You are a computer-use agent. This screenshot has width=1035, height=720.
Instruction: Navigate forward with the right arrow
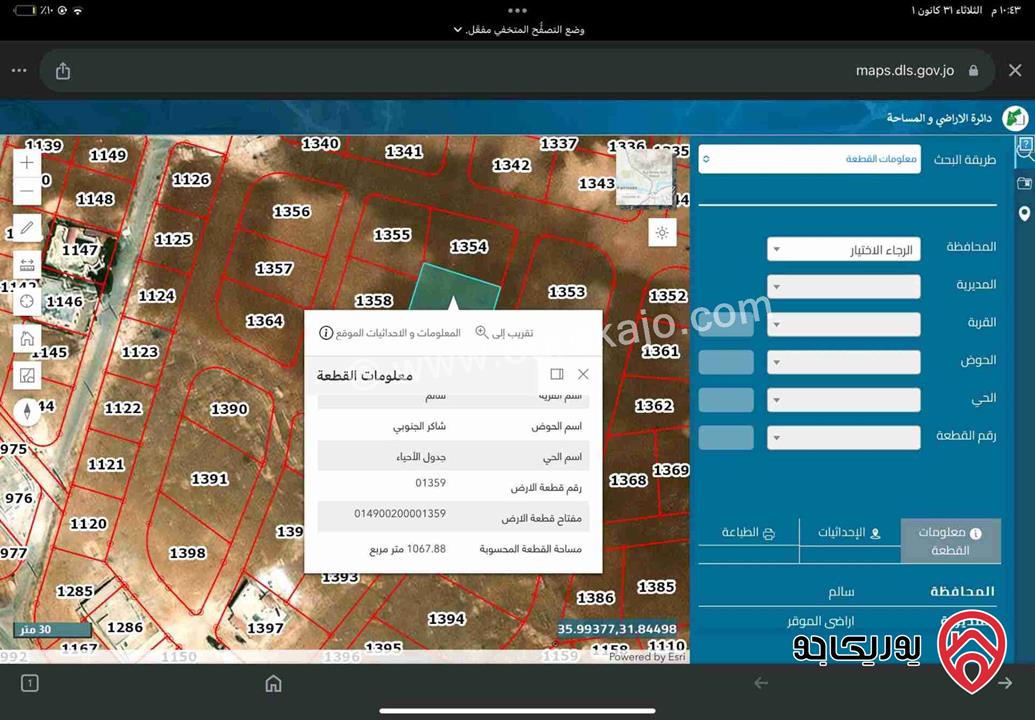[1005, 683]
